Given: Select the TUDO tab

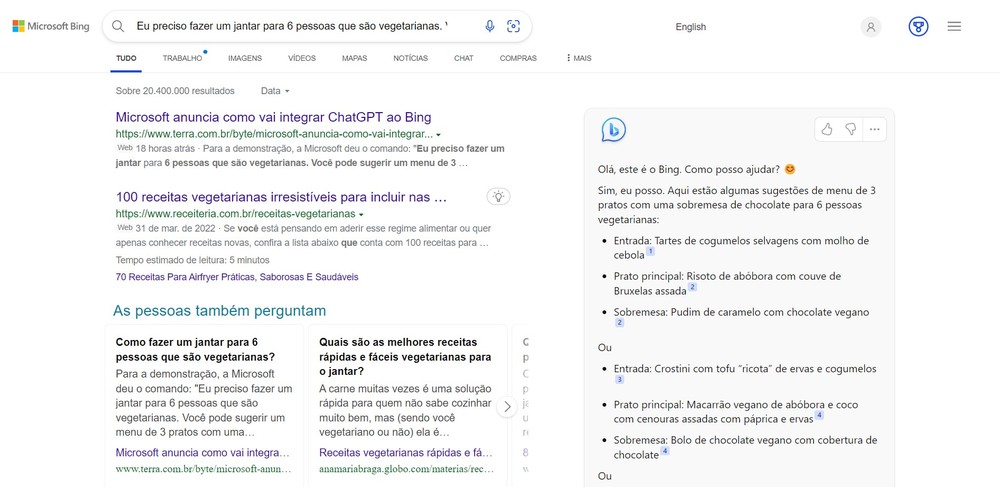Looking at the screenshot, I should pos(126,58).
